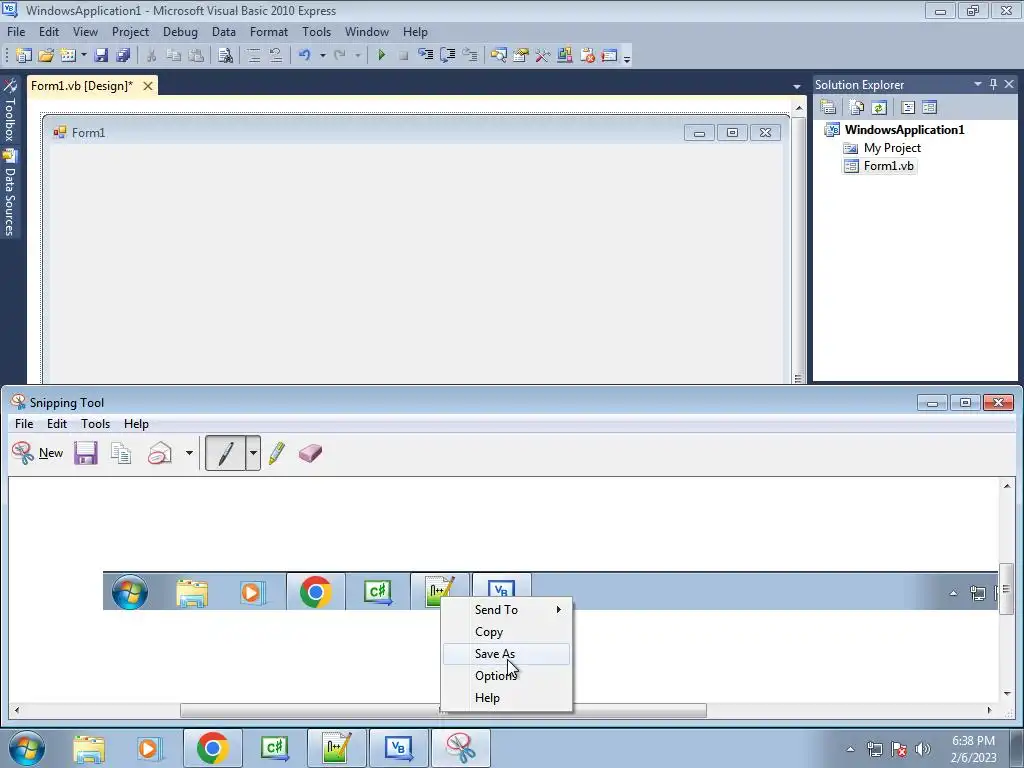Open the Debug menu

pos(180,31)
